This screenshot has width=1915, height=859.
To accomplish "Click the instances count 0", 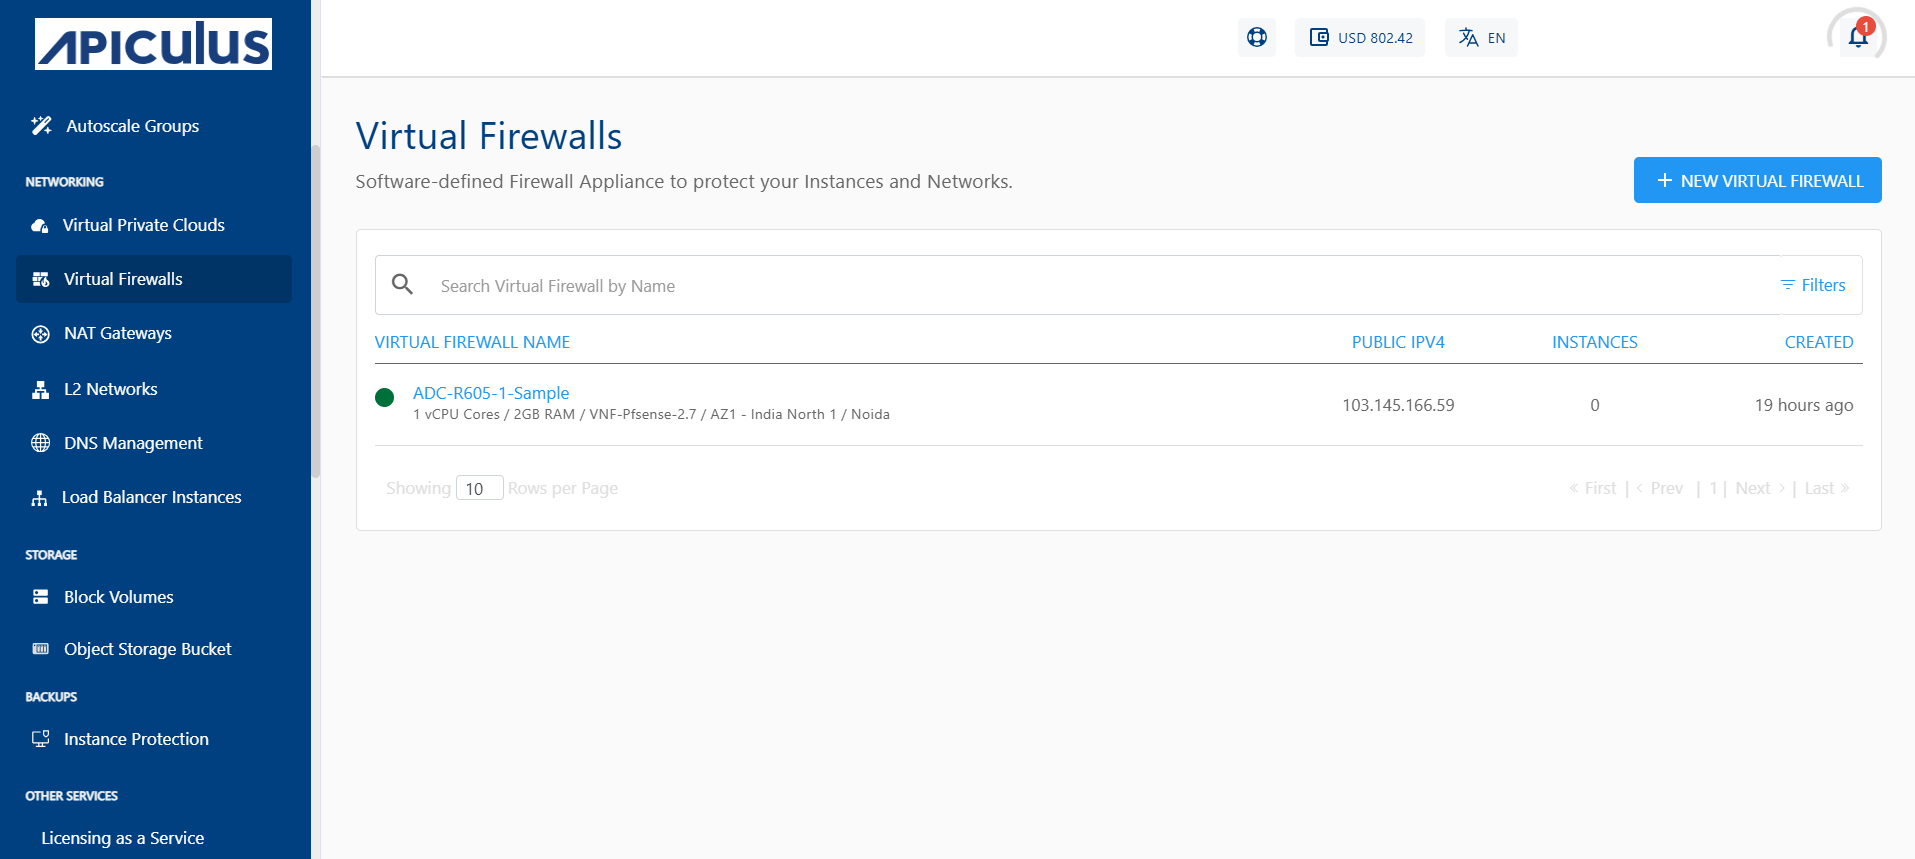I will tap(1595, 405).
